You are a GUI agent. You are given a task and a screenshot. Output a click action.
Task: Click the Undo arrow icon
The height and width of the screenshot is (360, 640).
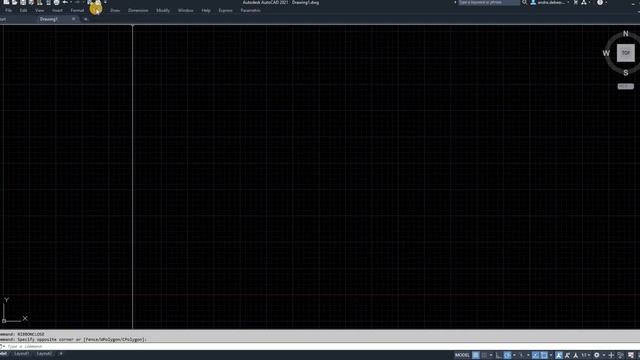[65, 2]
